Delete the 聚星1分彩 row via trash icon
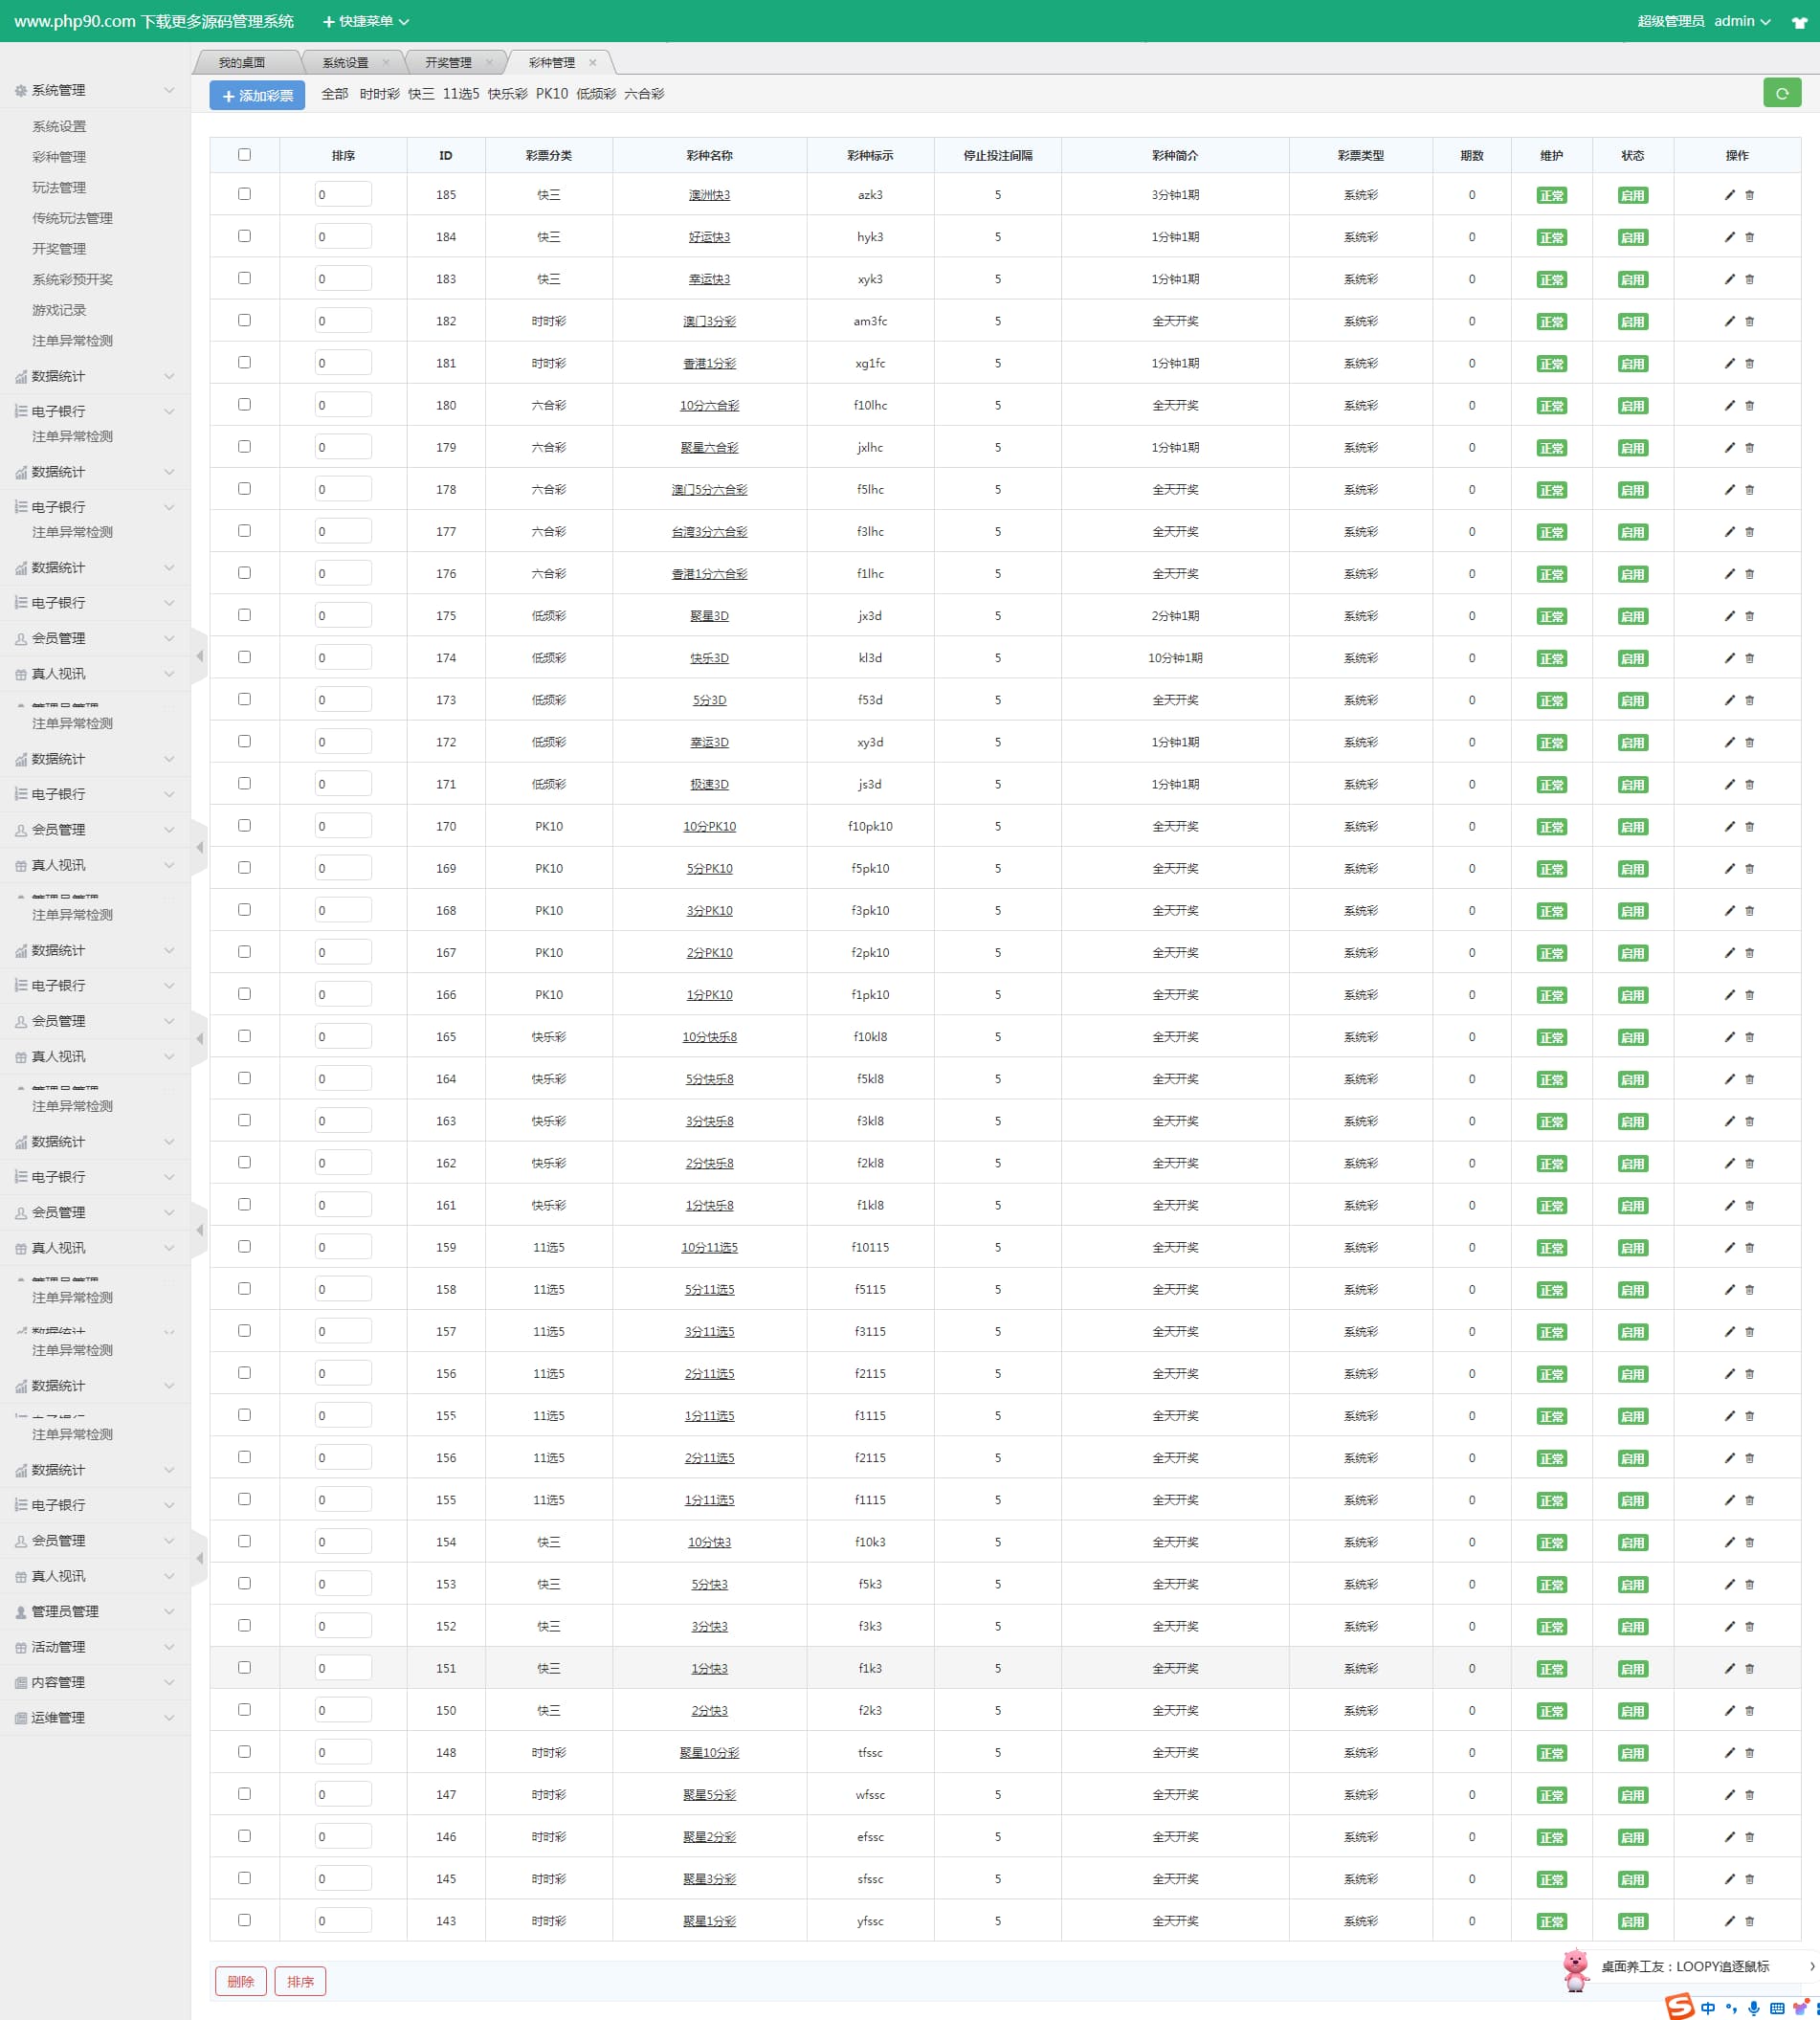The width and height of the screenshot is (1820, 2020). 1749,1920
